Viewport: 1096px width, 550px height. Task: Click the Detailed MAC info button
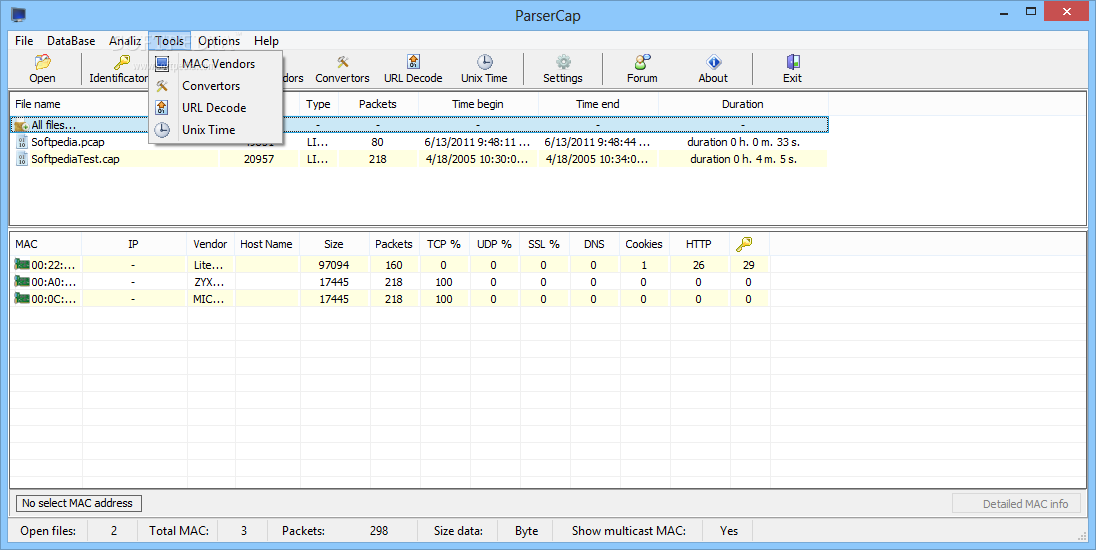click(1016, 503)
